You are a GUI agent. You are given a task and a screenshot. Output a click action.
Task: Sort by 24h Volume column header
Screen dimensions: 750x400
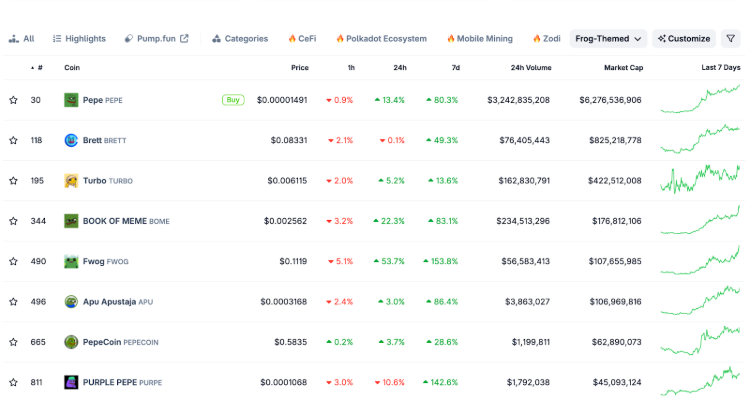coord(531,68)
